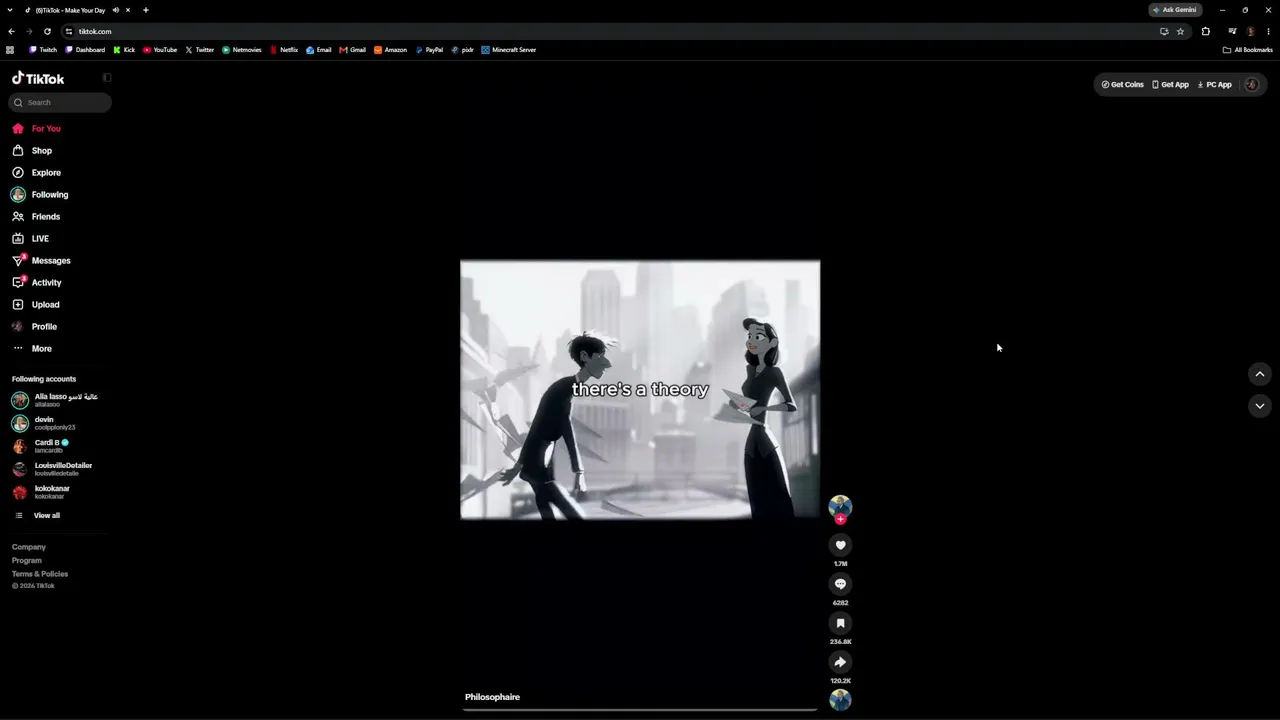Collapse the TikTok sidebar panel
The height and width of the screenshot is (720, 1280).
tap(107, 78)
